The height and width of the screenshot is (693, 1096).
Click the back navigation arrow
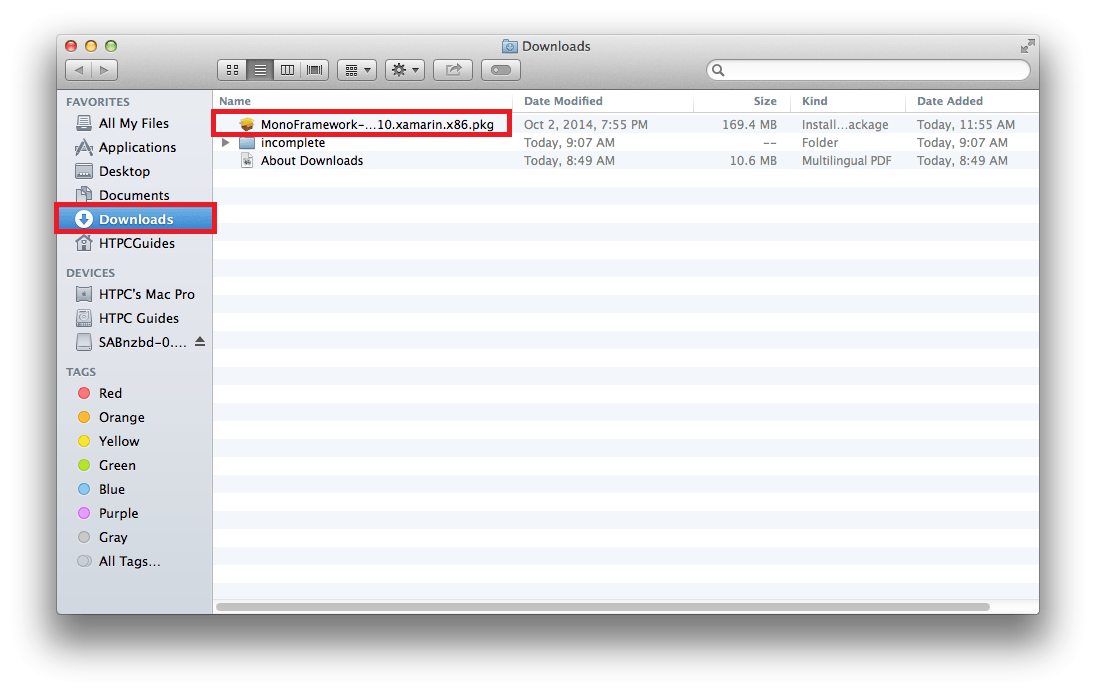coord(79,70)
